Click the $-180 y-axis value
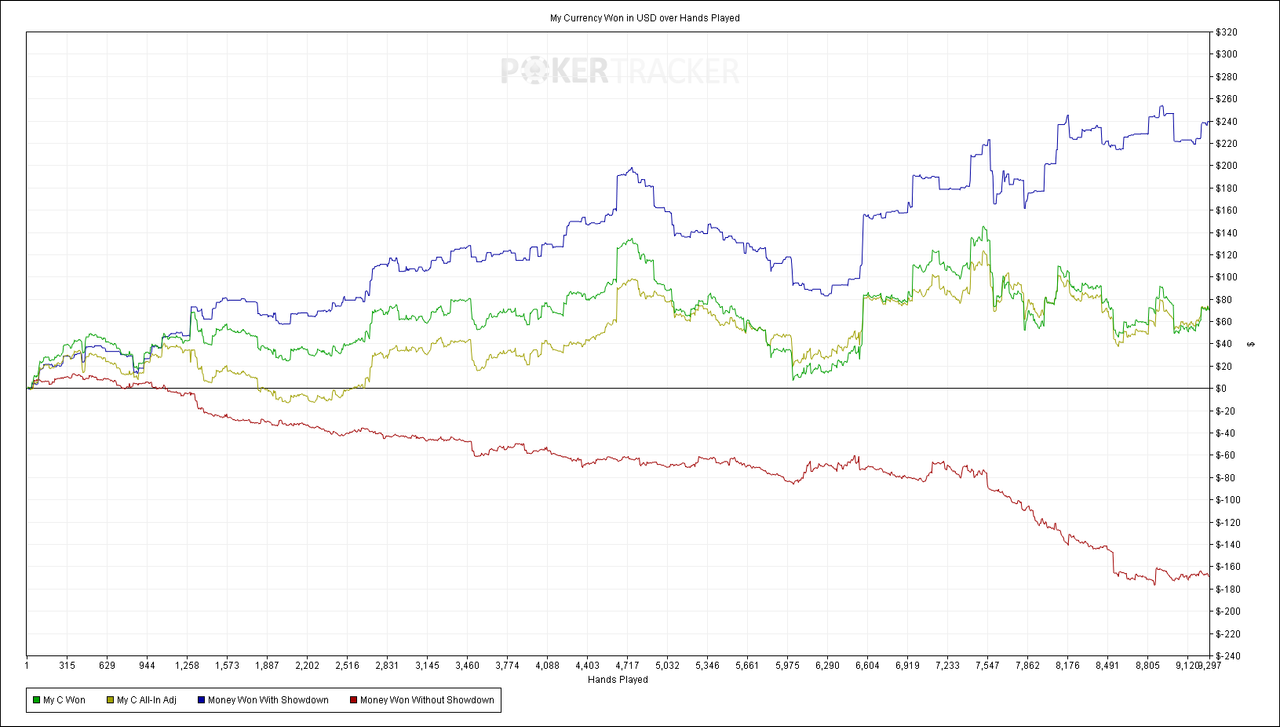The image size is (1280, 727). 1227,589
